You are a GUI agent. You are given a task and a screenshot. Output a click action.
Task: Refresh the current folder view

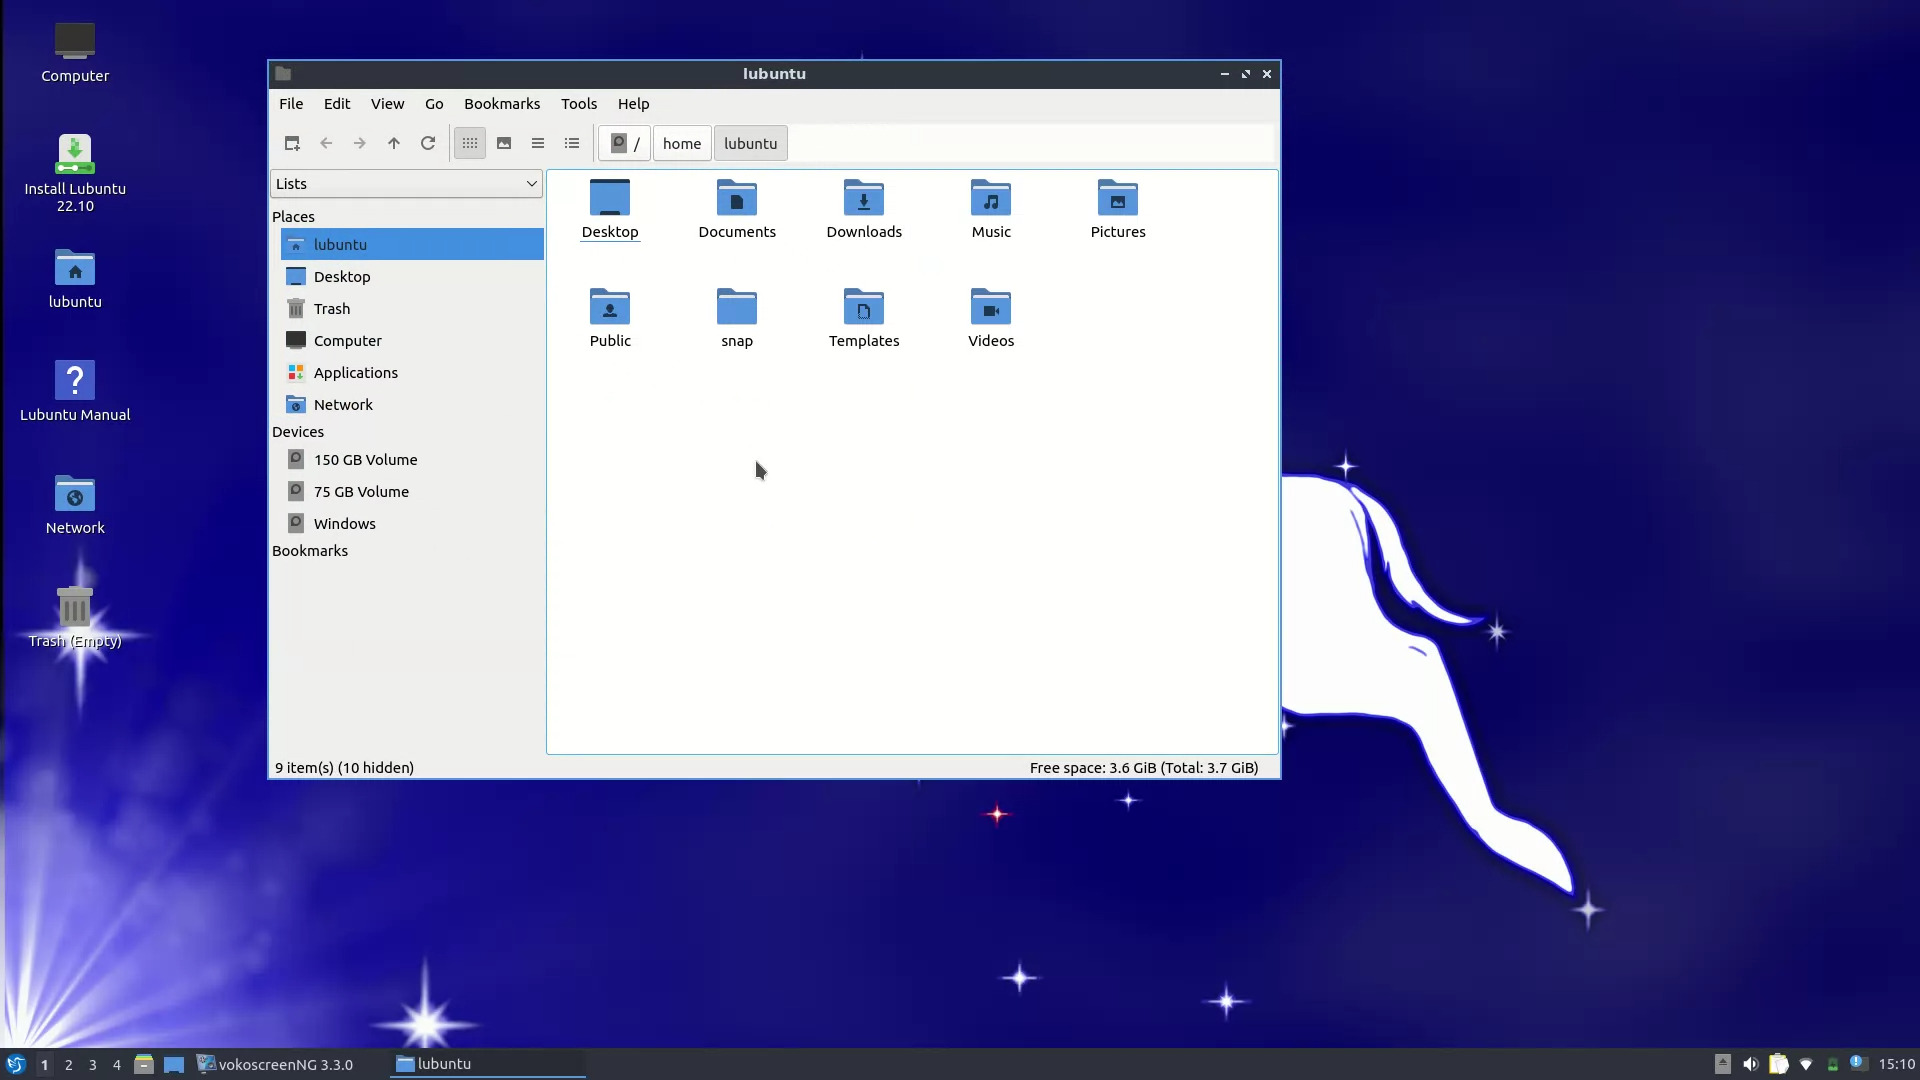(x=427, y=143)
